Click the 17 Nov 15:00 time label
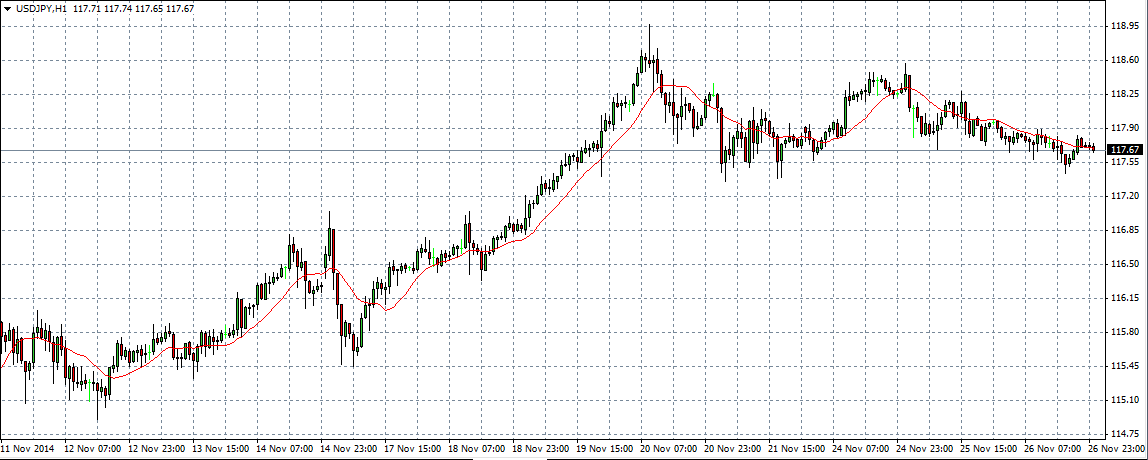Screen dimensions: 1148x460 [415, 449]
